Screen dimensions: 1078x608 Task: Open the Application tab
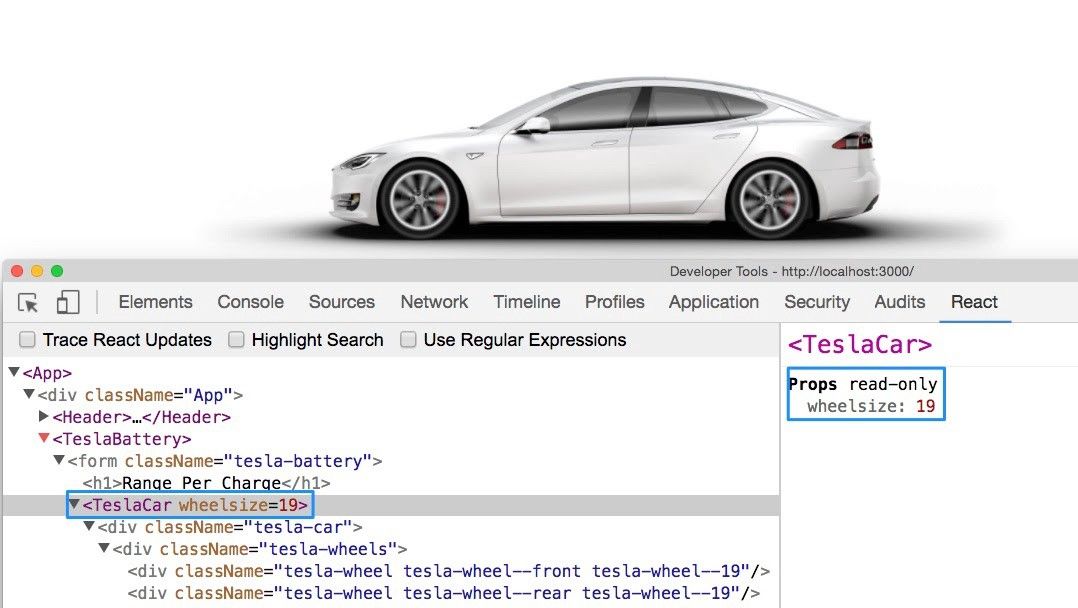[713, 302]
